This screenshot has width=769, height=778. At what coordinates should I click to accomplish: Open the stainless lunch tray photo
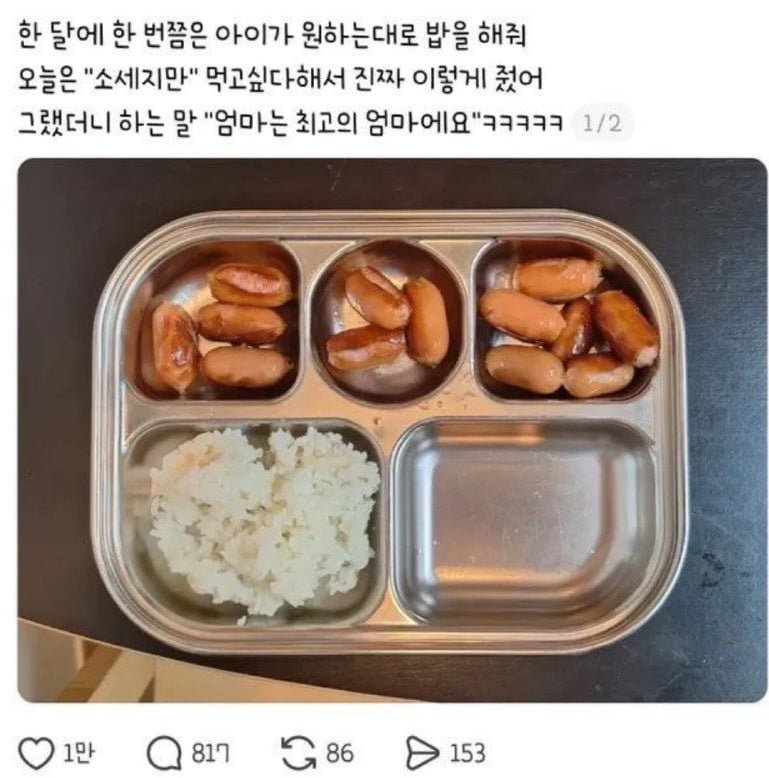point(393,430)
